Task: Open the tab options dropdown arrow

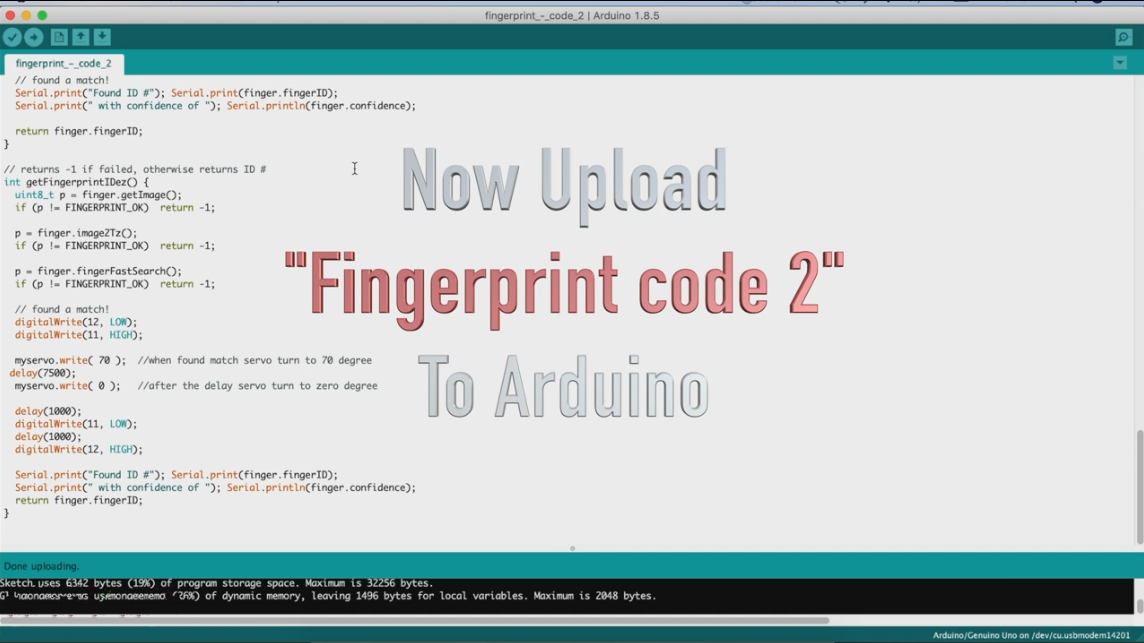Action: point(1120,63)
